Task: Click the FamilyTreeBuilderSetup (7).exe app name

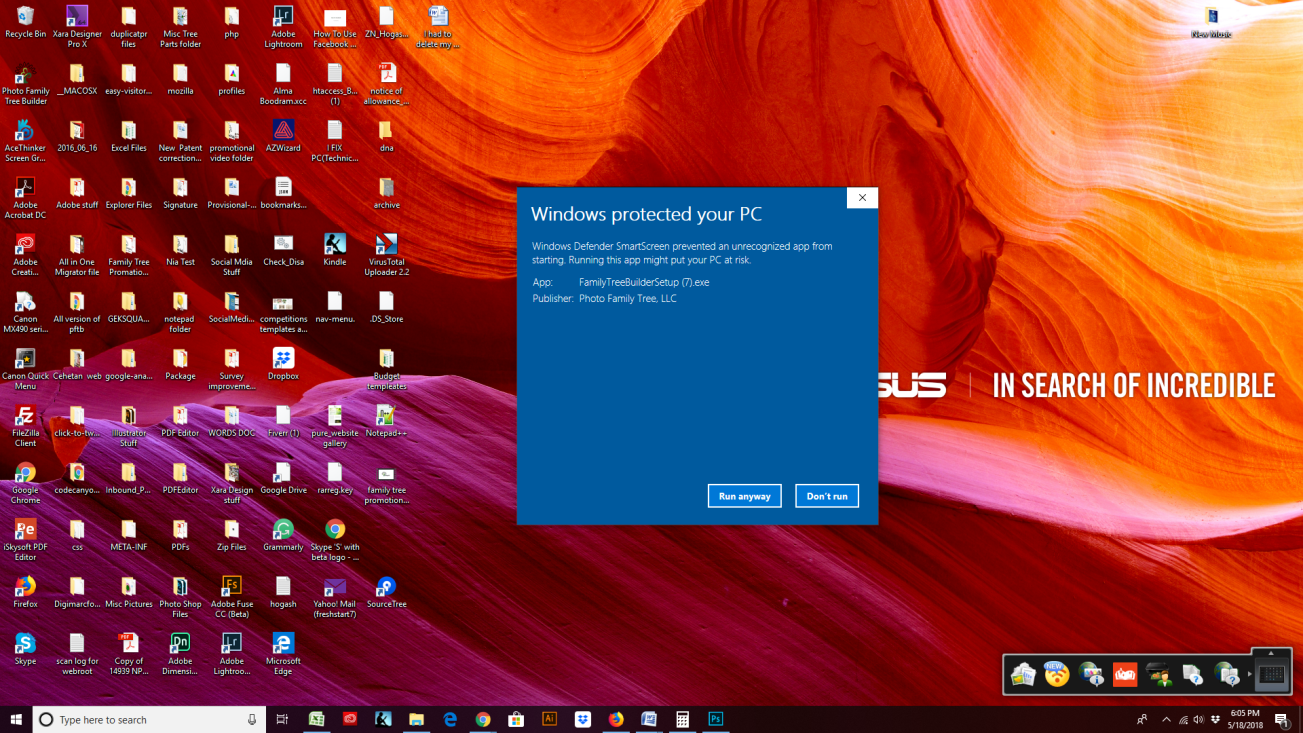Action: (x=644, y=282)
